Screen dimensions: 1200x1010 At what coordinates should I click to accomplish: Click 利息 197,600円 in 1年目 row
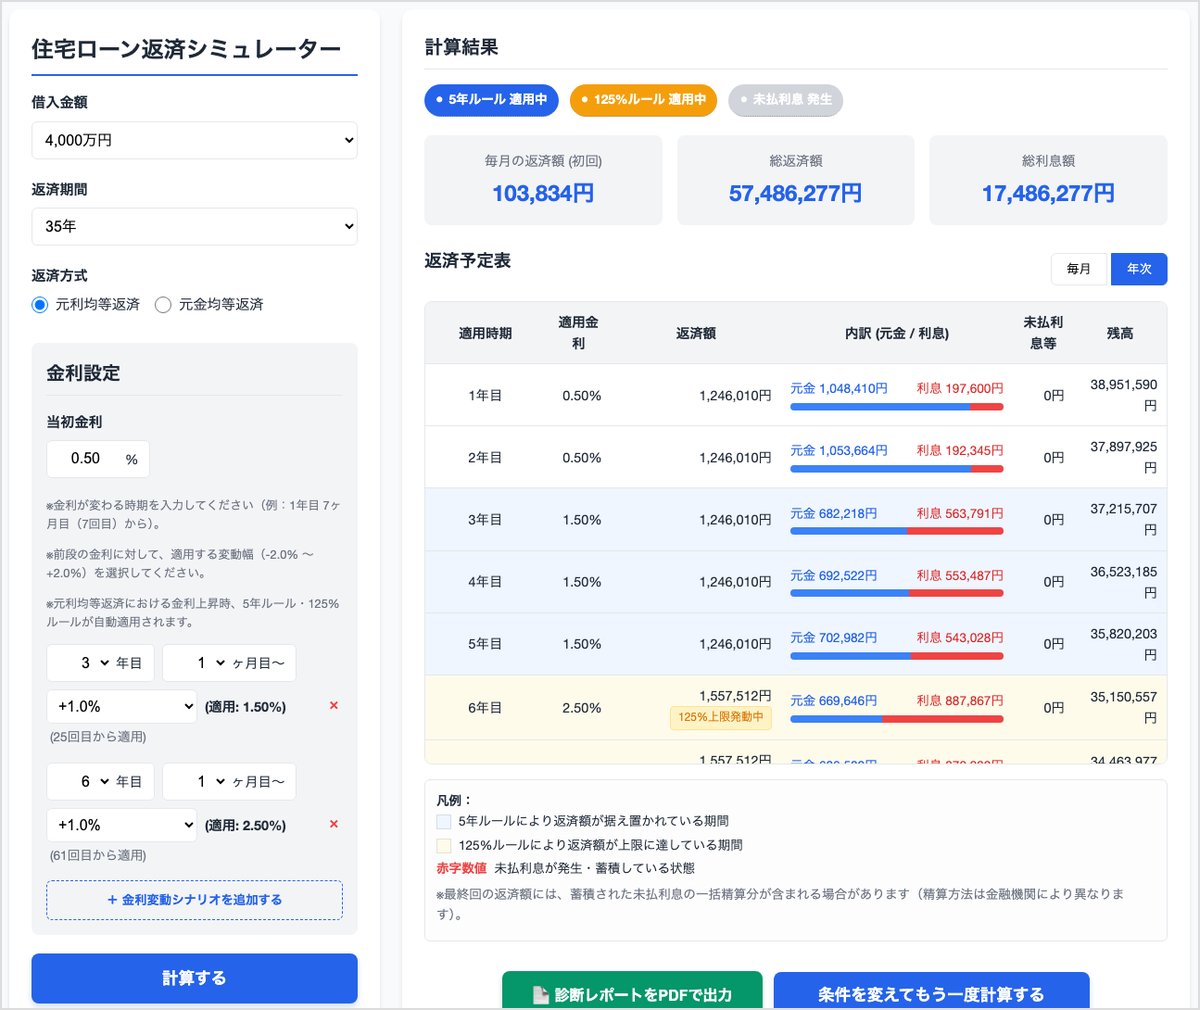[x=960, y=388]
